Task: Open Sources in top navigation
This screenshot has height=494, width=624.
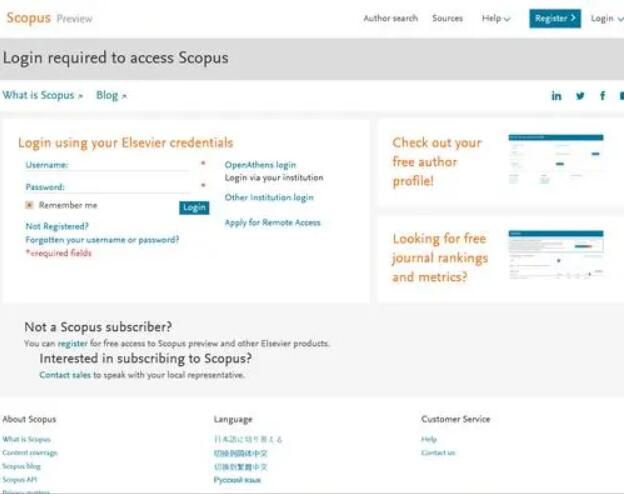Action: coord(447,18)
